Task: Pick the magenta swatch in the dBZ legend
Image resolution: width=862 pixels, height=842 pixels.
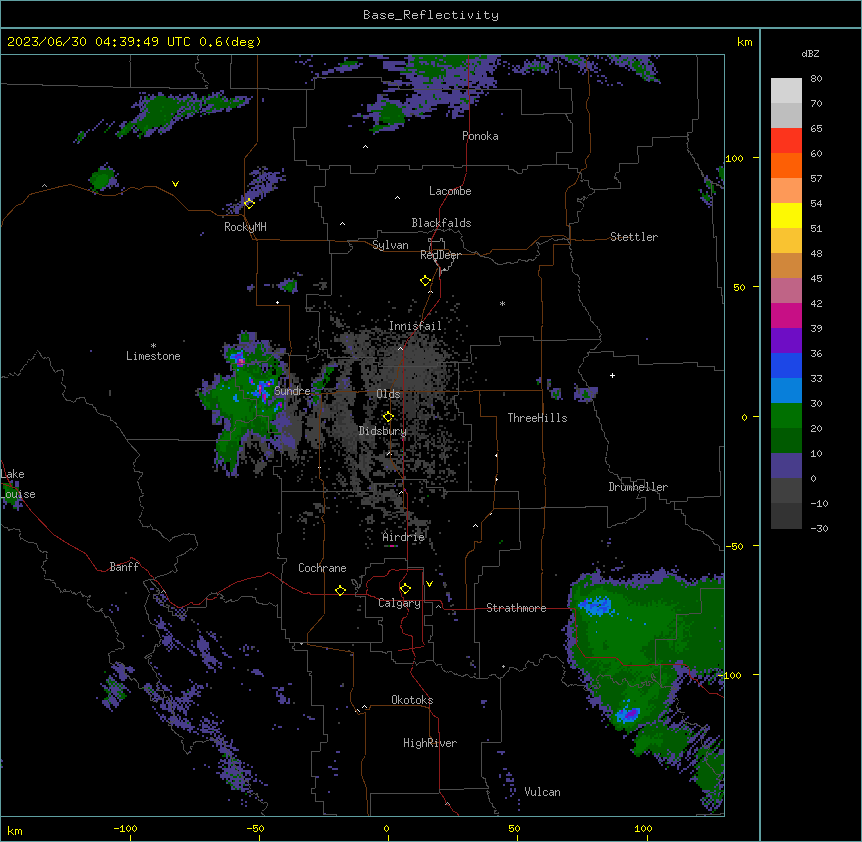Action: pyautogui.click(x=786, y=315)
